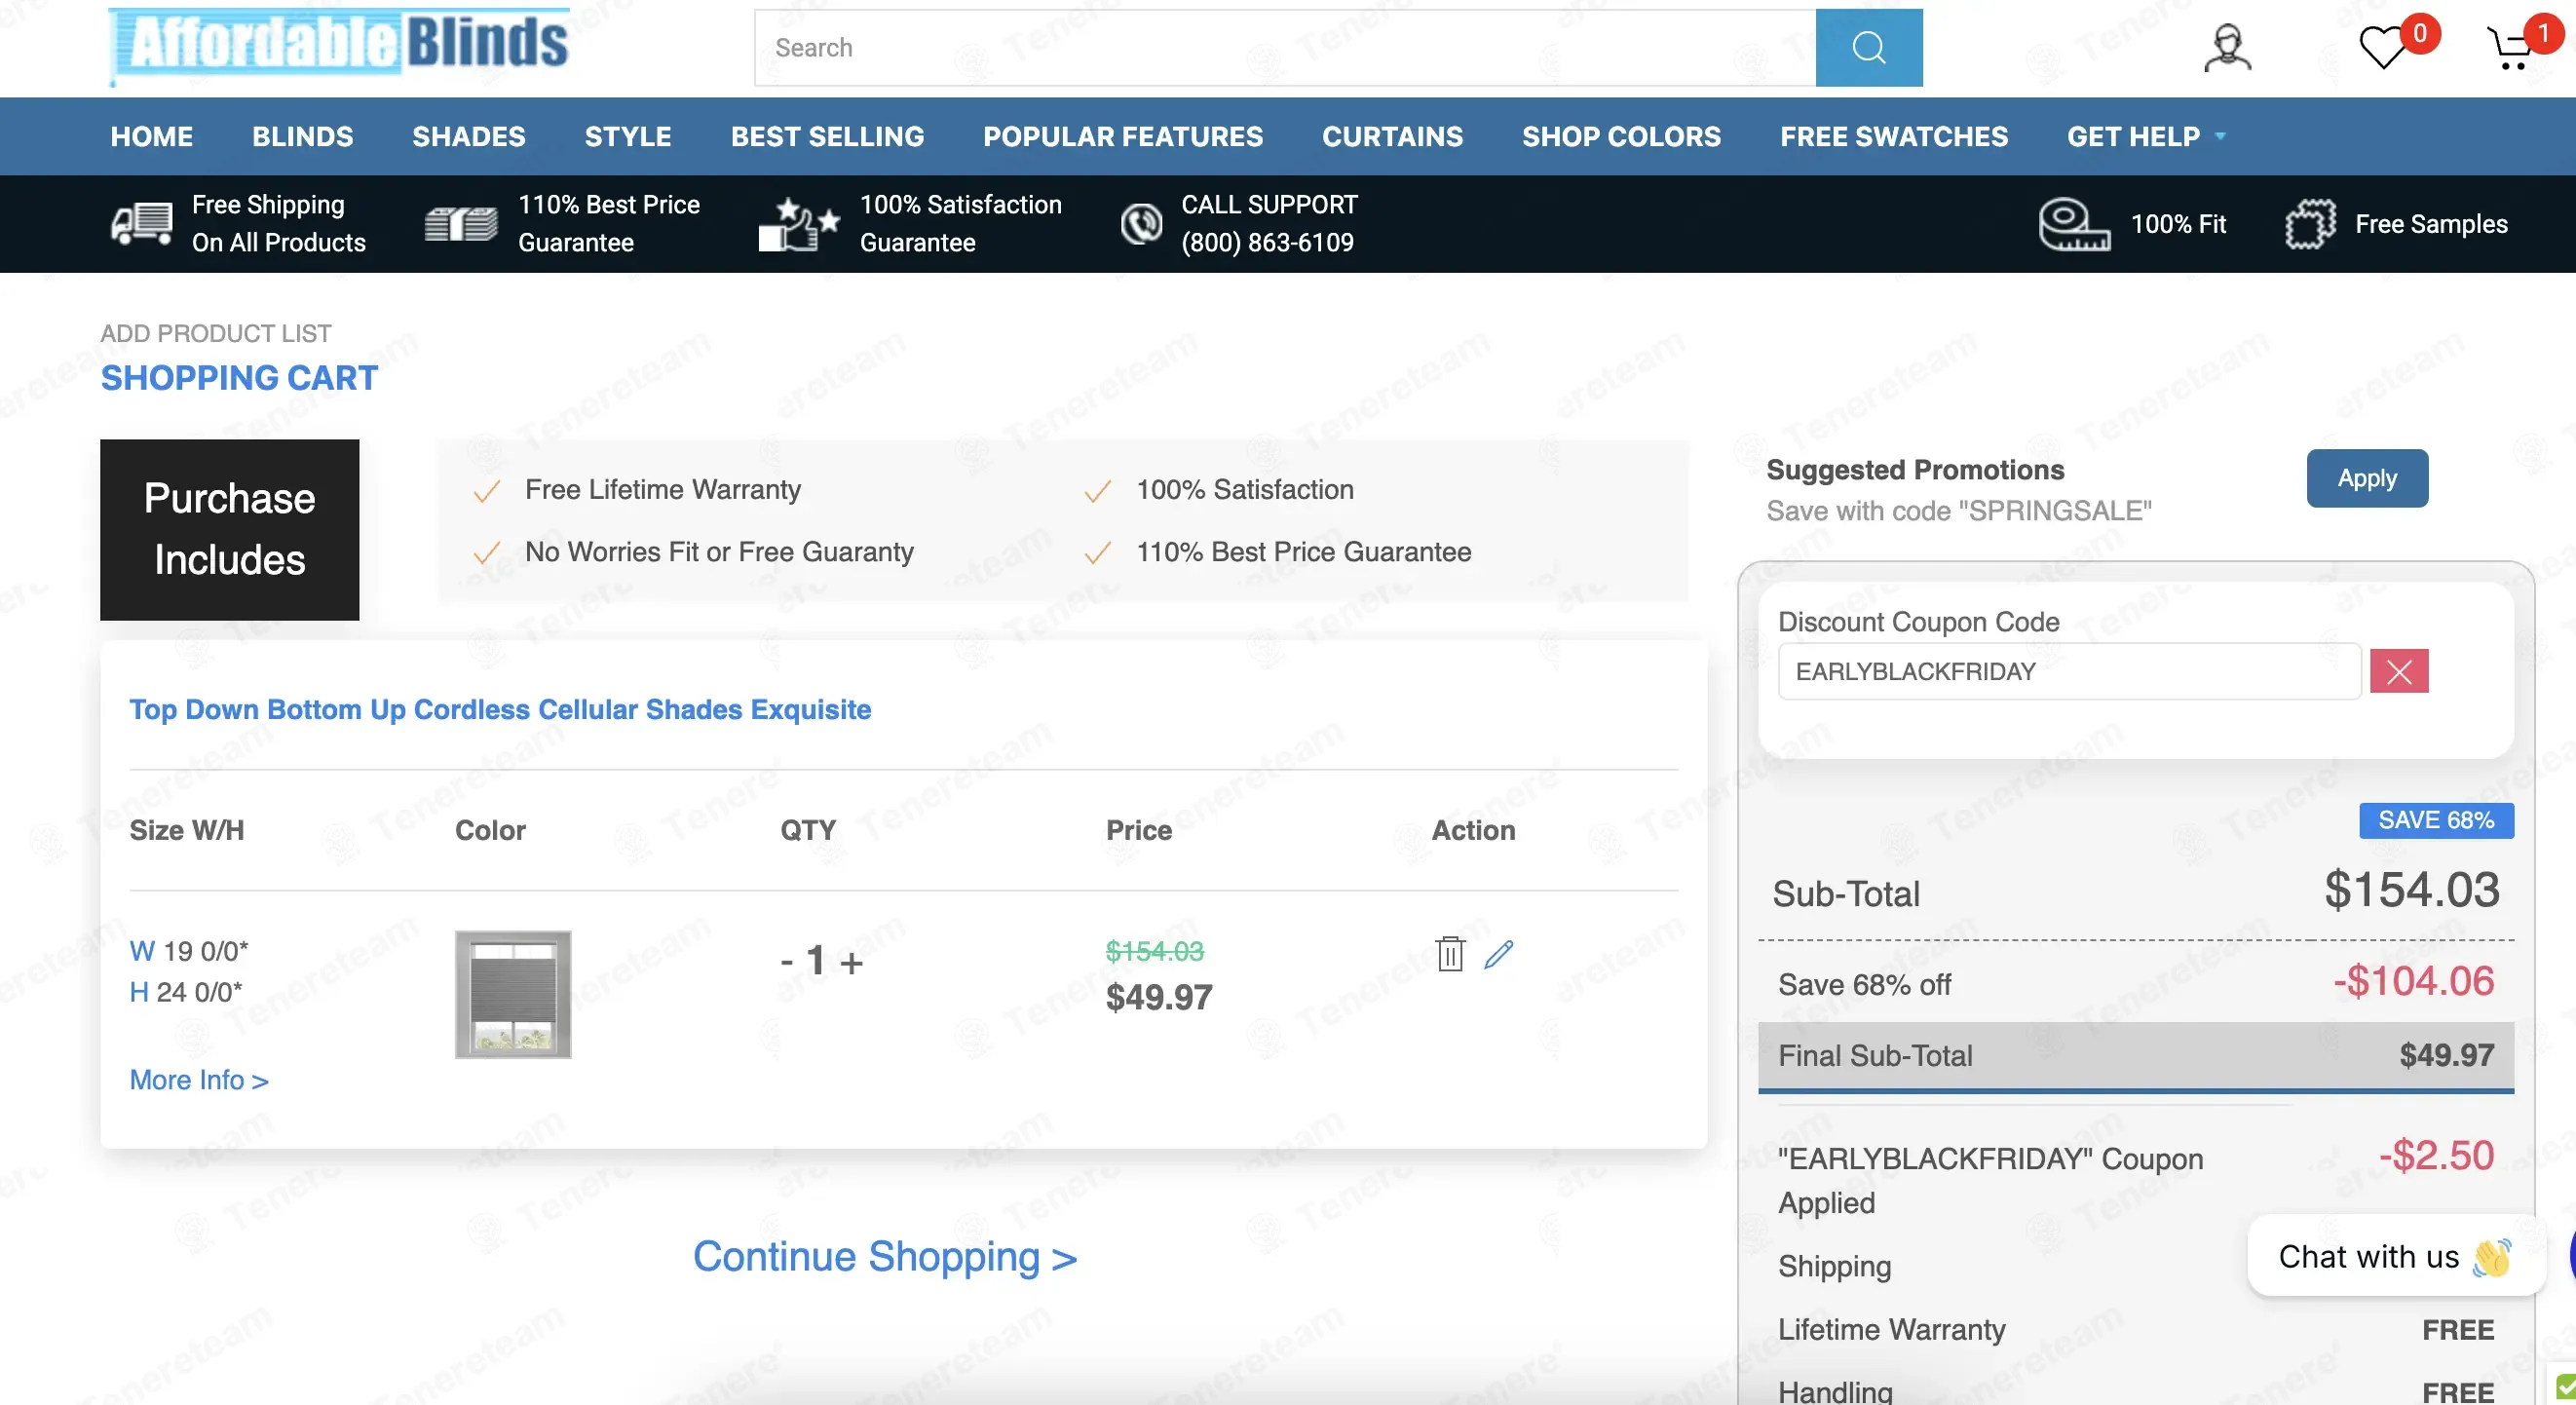This screenshot has width=2576, height=1405.
Task: Open the user account icon
Action: point(2227,47)
